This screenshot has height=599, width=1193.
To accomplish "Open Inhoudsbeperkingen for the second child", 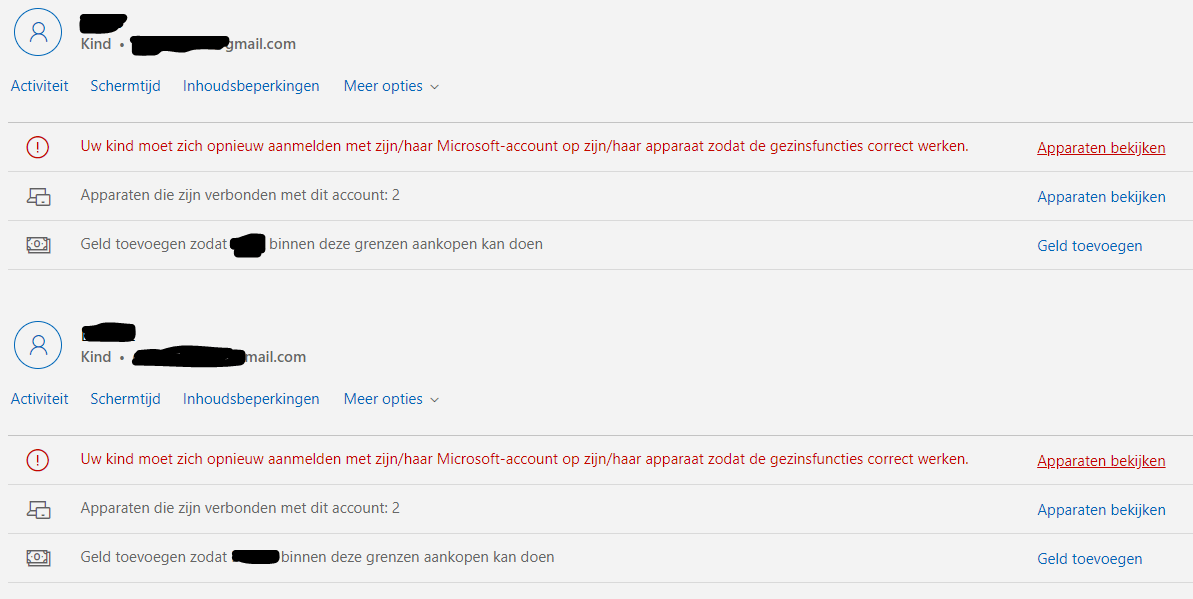I will pyautogui.click(x=251, y=399).
